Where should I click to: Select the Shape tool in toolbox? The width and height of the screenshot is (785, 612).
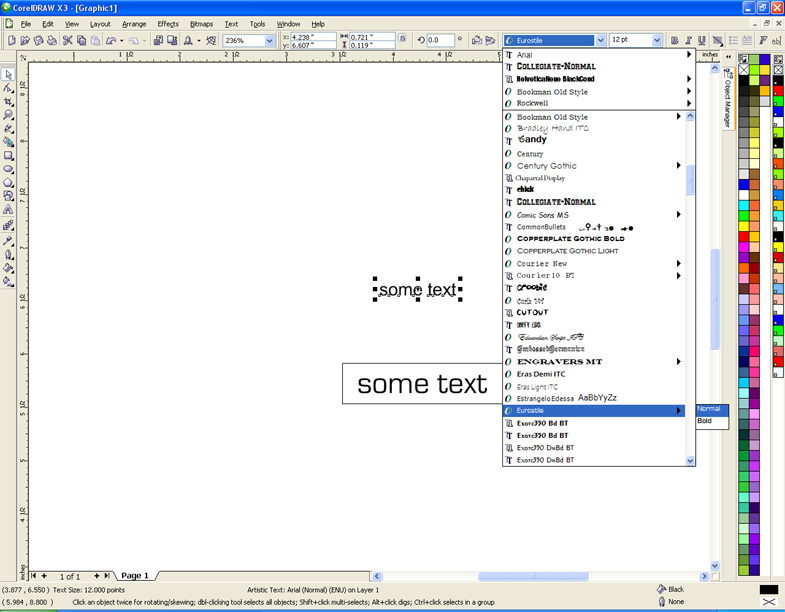click(x=8, y=88)
